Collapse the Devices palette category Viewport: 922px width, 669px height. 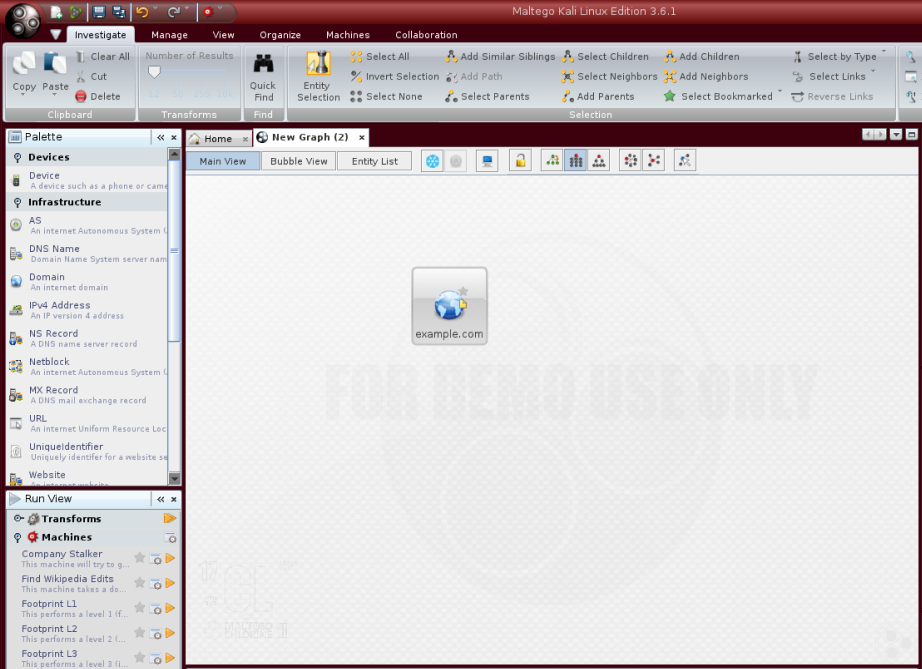click(18, 157)
